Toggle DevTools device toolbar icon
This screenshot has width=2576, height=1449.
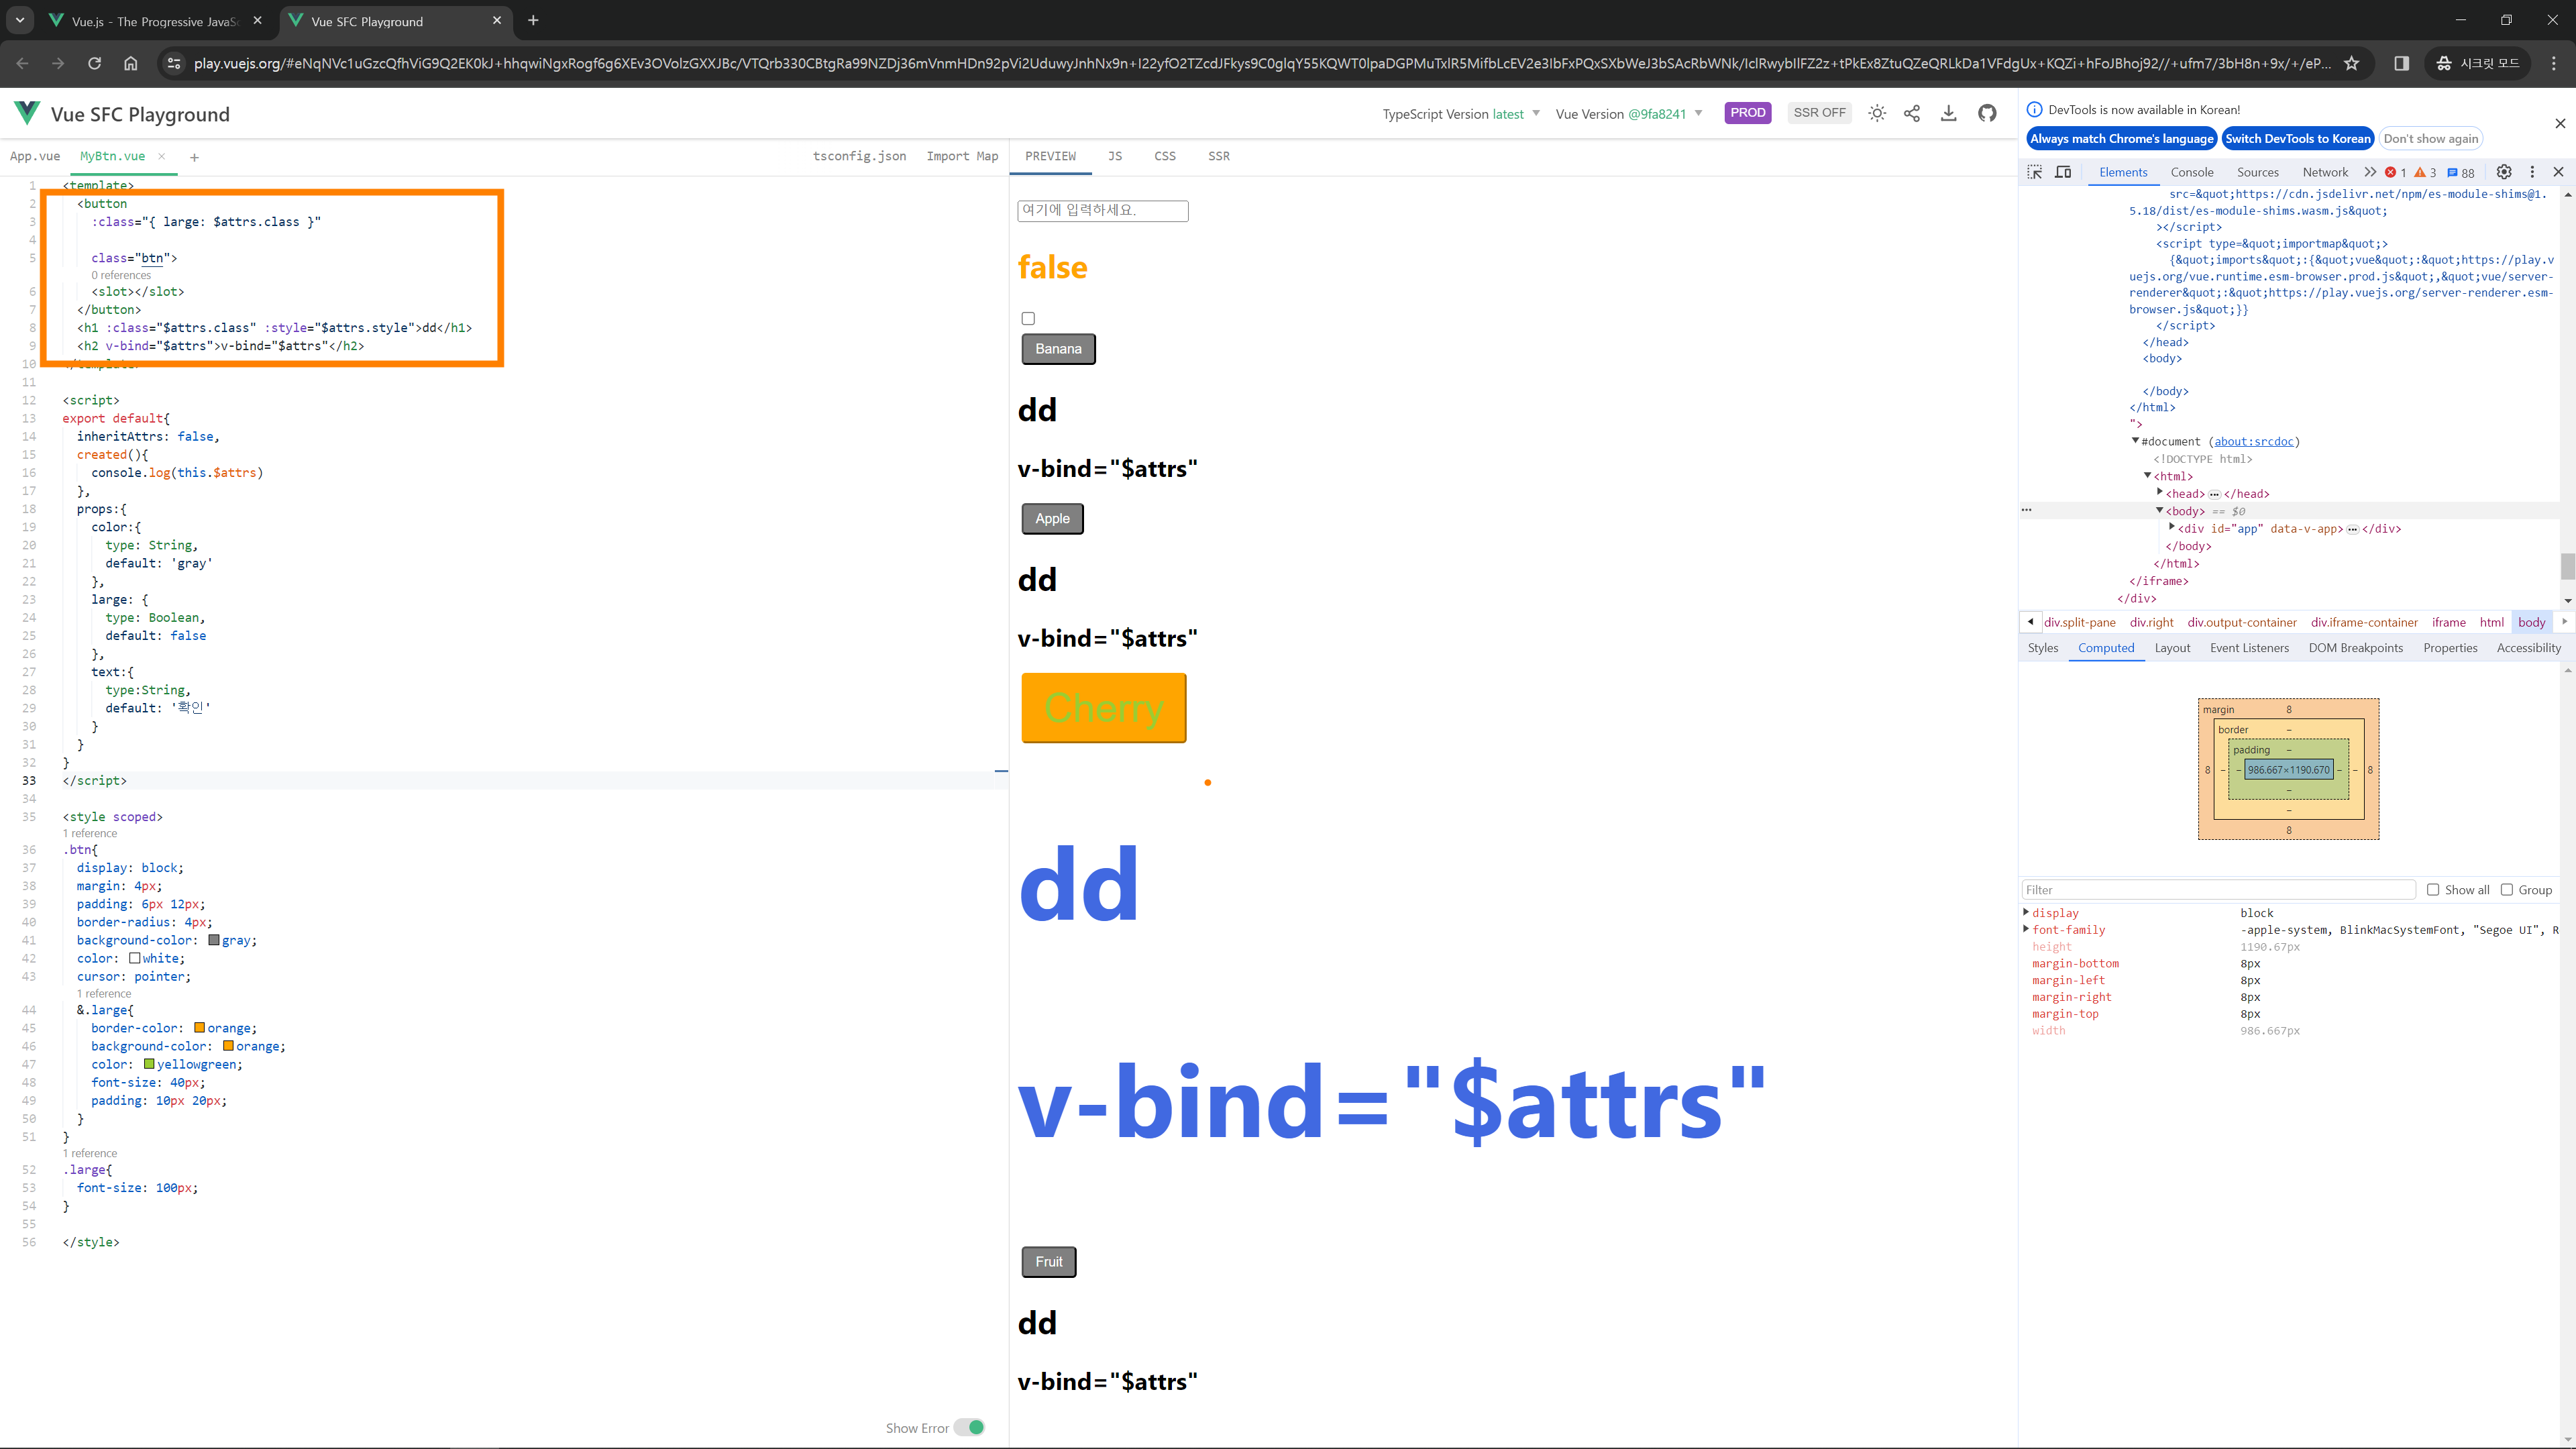pos(2063,172)
